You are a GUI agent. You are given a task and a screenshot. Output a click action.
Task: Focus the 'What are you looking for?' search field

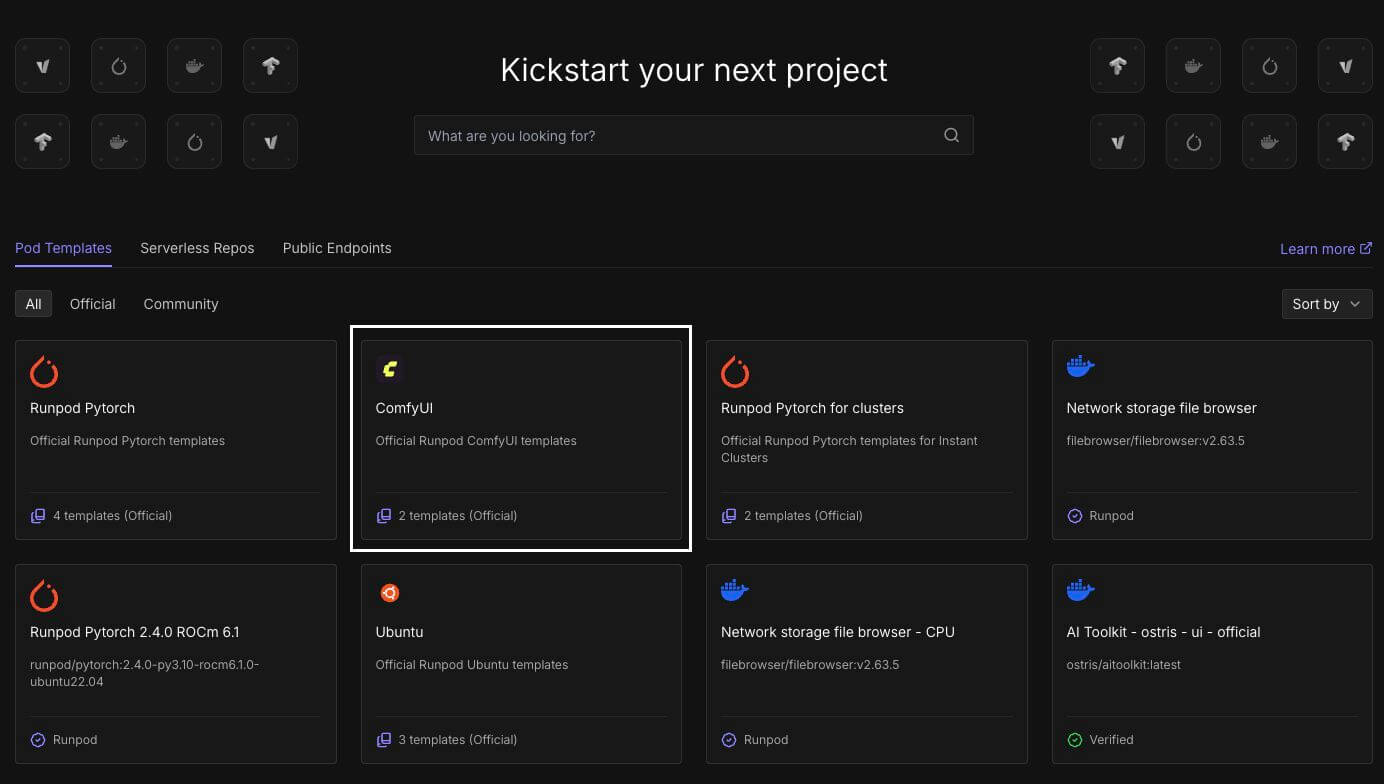(x=693, y=135)
